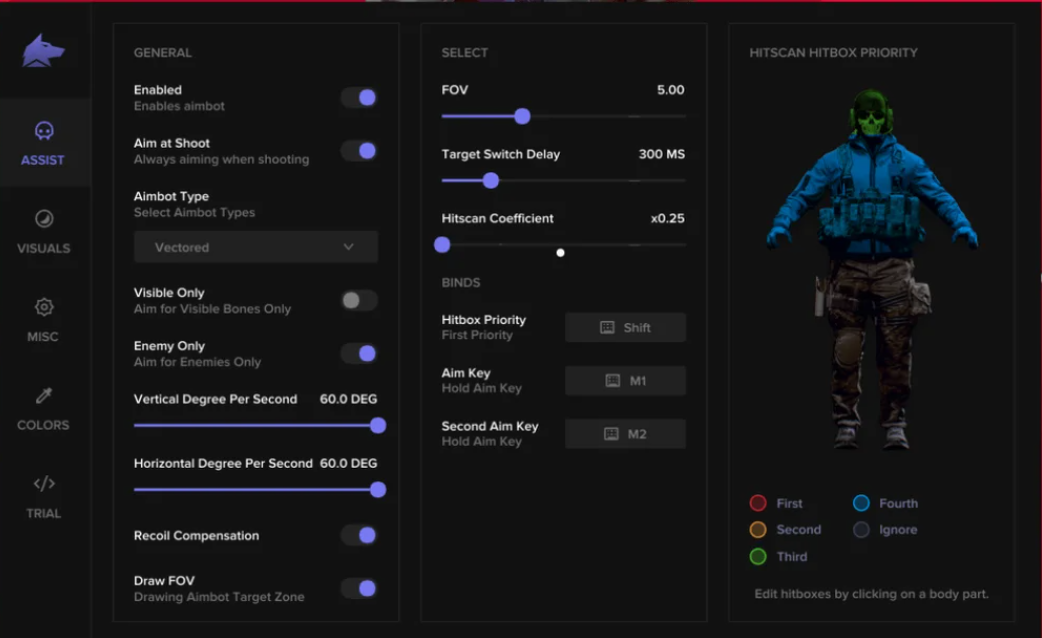Select the Second priority orange swatch
The image size is (1042, 638).
coord(758,530)
